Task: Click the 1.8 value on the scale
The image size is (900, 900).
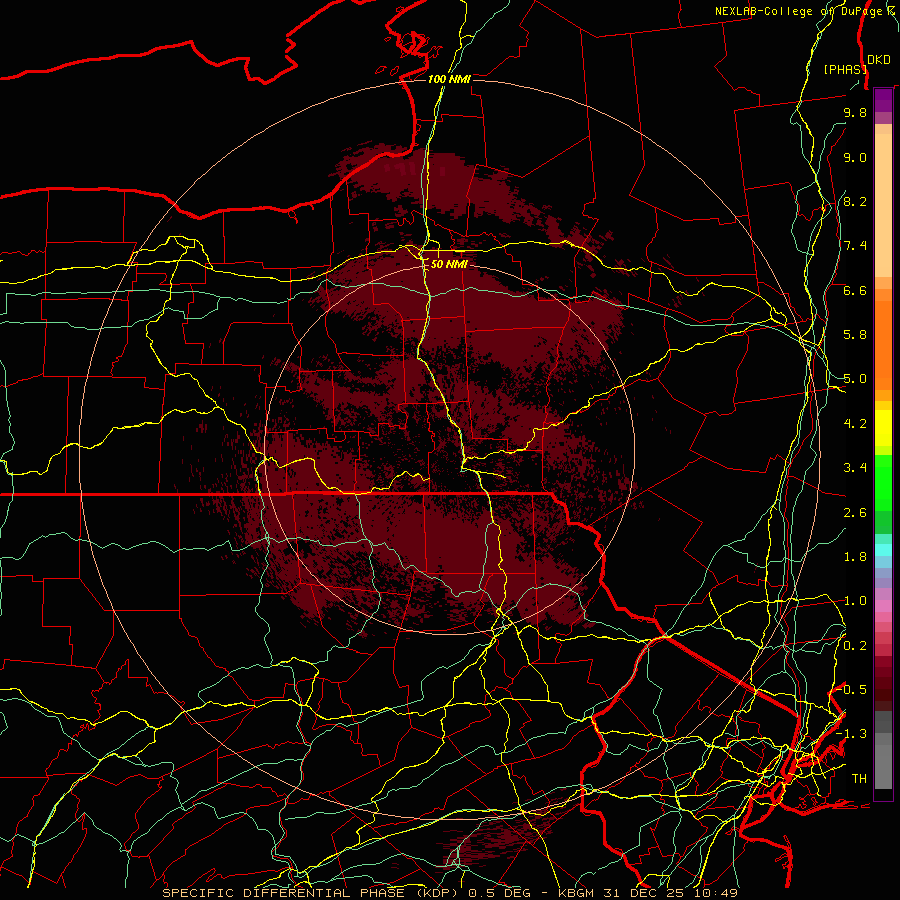Action: click(x=855, y=557)
